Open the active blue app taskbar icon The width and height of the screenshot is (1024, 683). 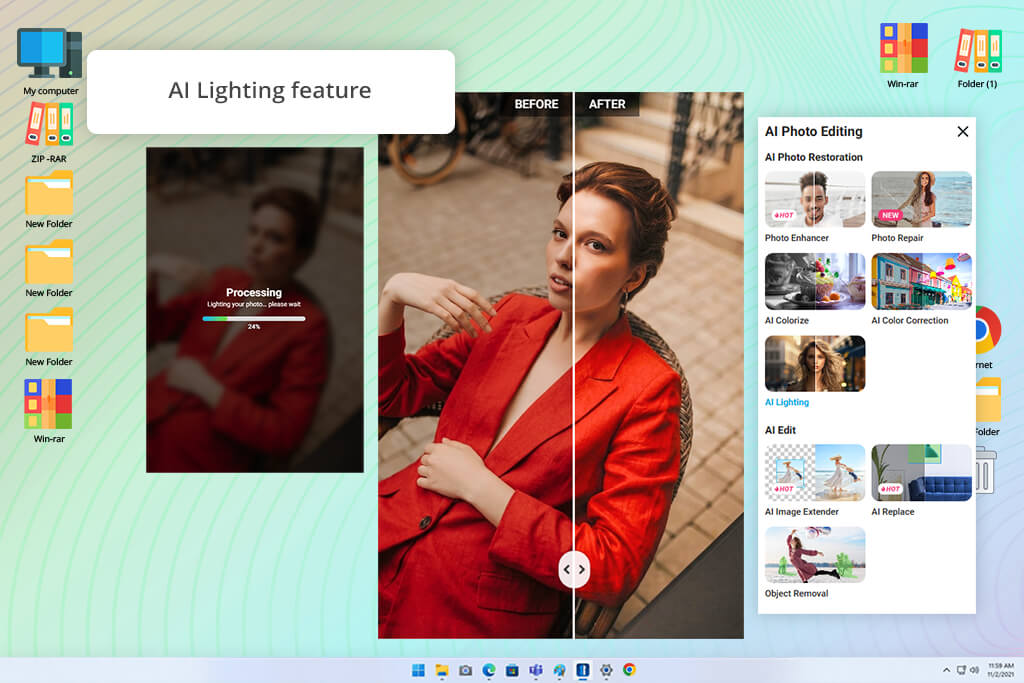583,670
